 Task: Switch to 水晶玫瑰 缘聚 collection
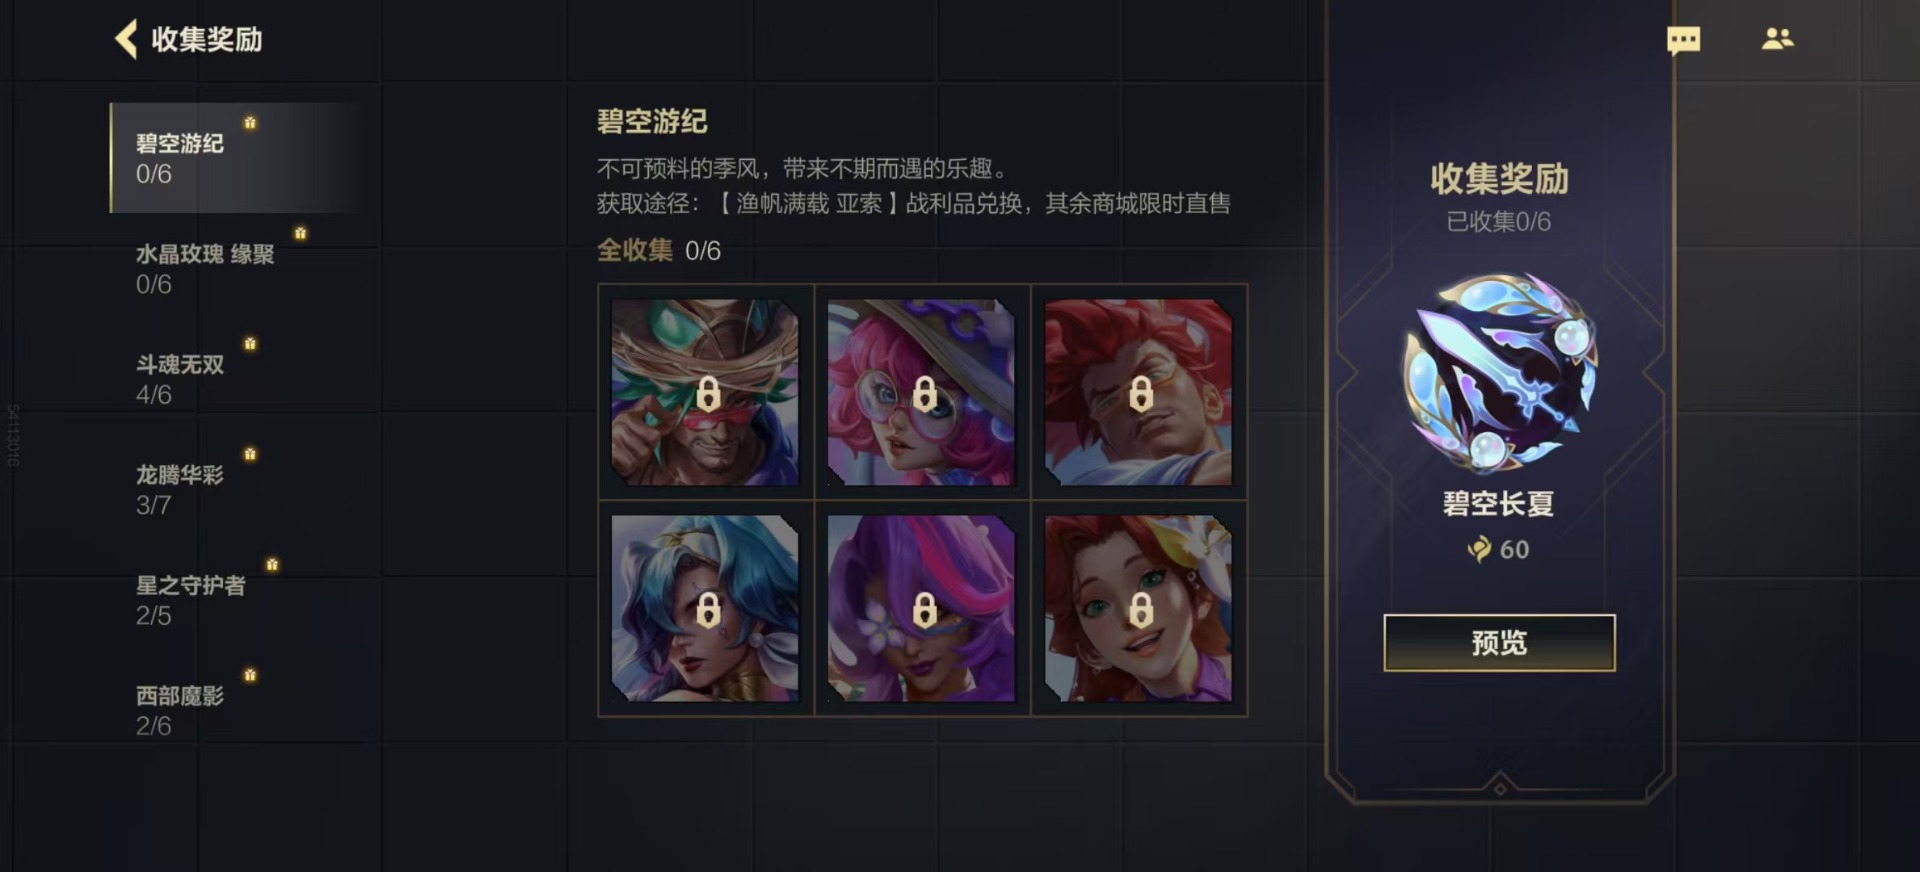tap(238, 268)
